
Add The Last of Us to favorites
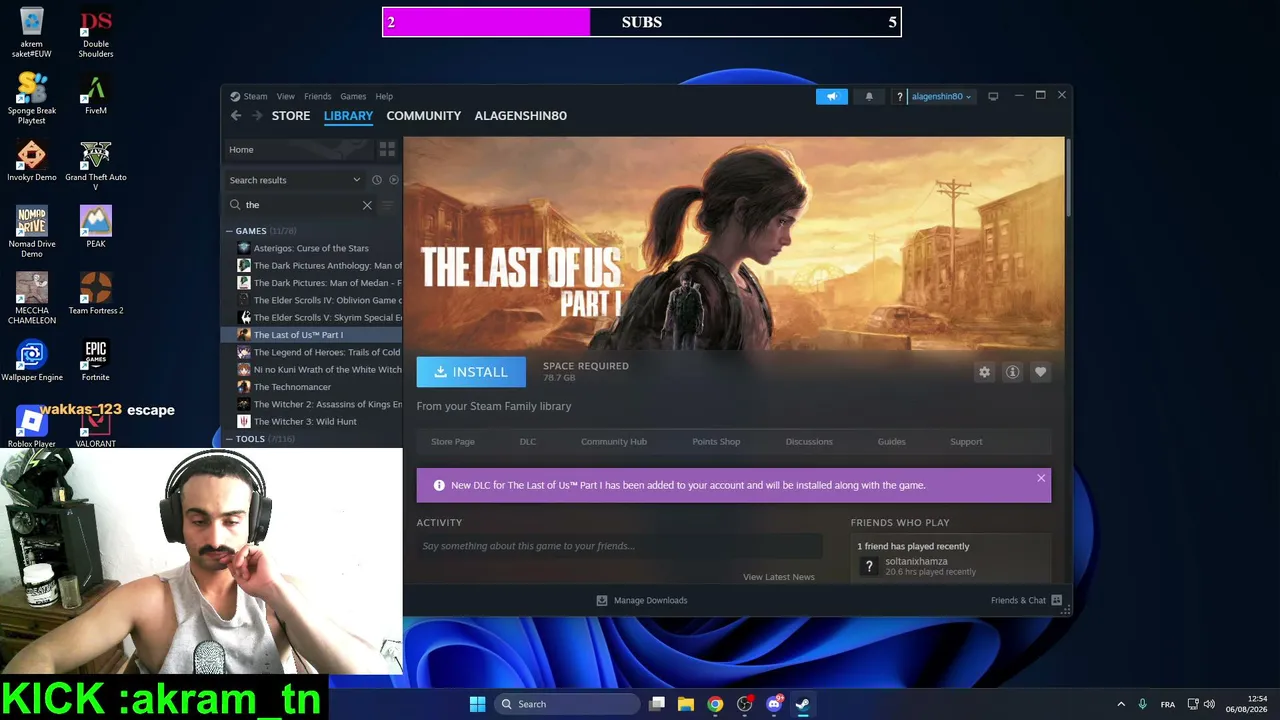[1040, 372]
